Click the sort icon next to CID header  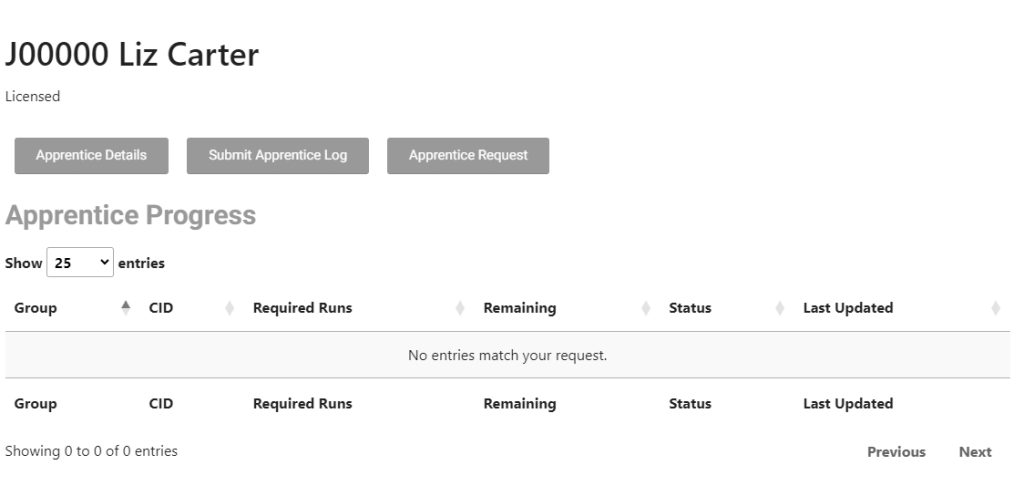[x=229, y=308]
